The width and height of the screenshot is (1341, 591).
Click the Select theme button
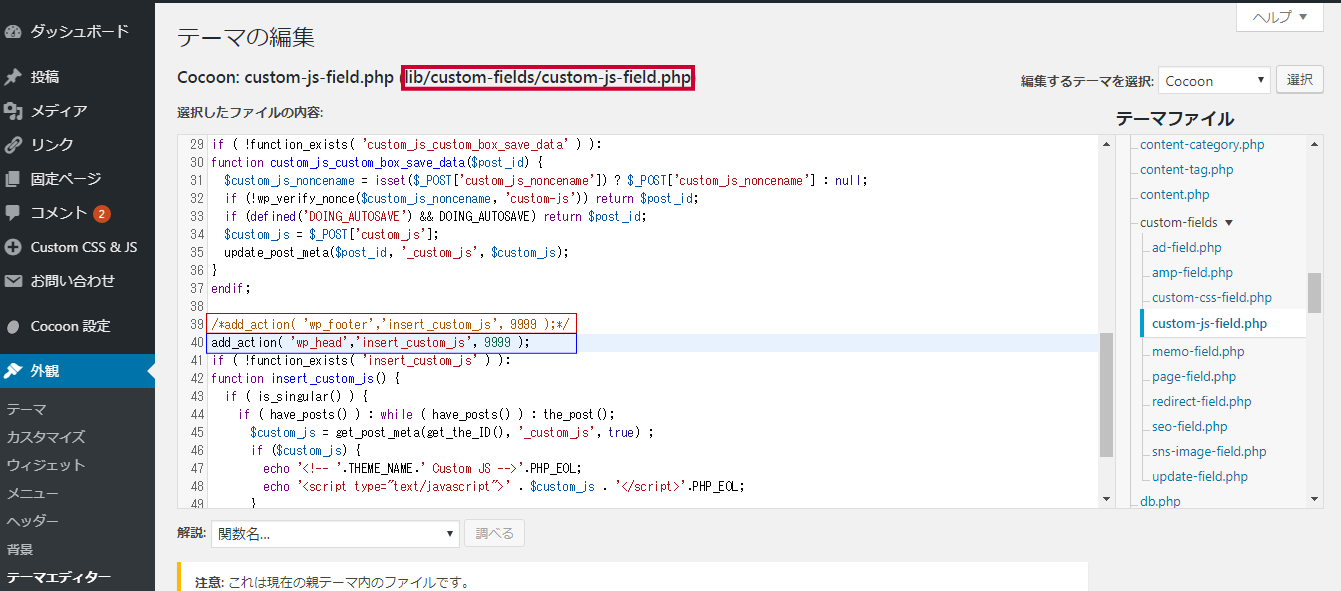pos(1299,80)
